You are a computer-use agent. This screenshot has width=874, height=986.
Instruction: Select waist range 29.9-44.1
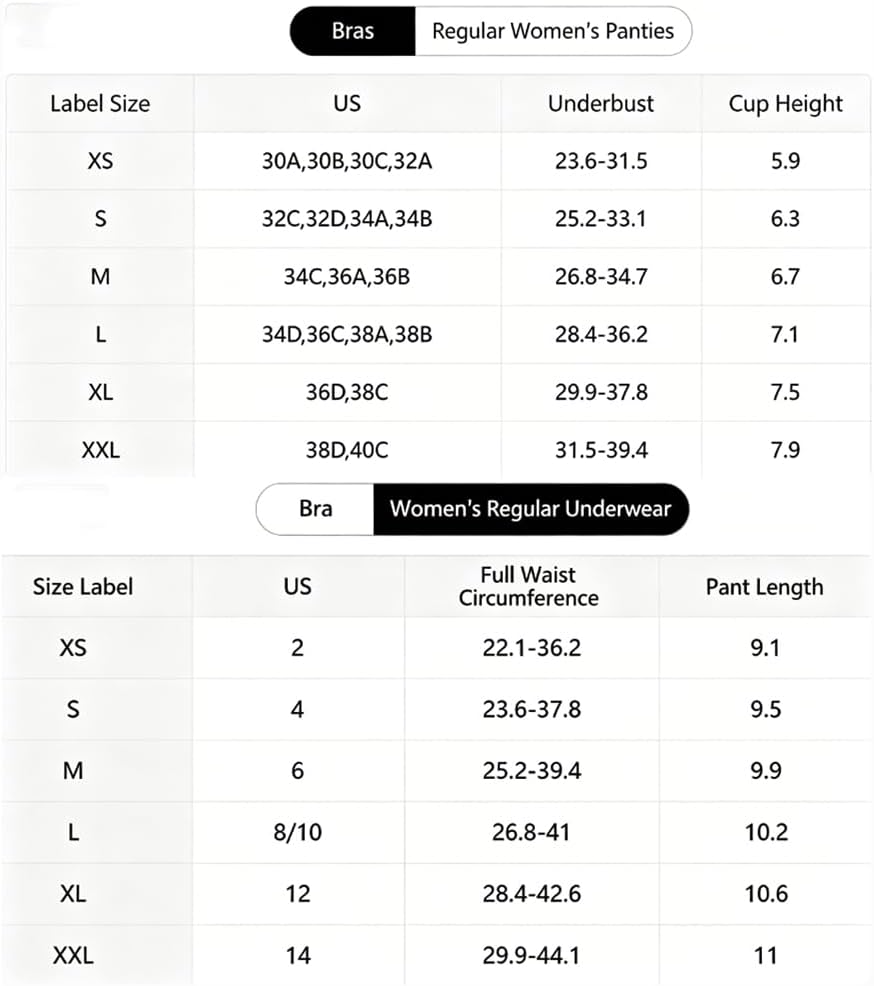click(532, 956)
